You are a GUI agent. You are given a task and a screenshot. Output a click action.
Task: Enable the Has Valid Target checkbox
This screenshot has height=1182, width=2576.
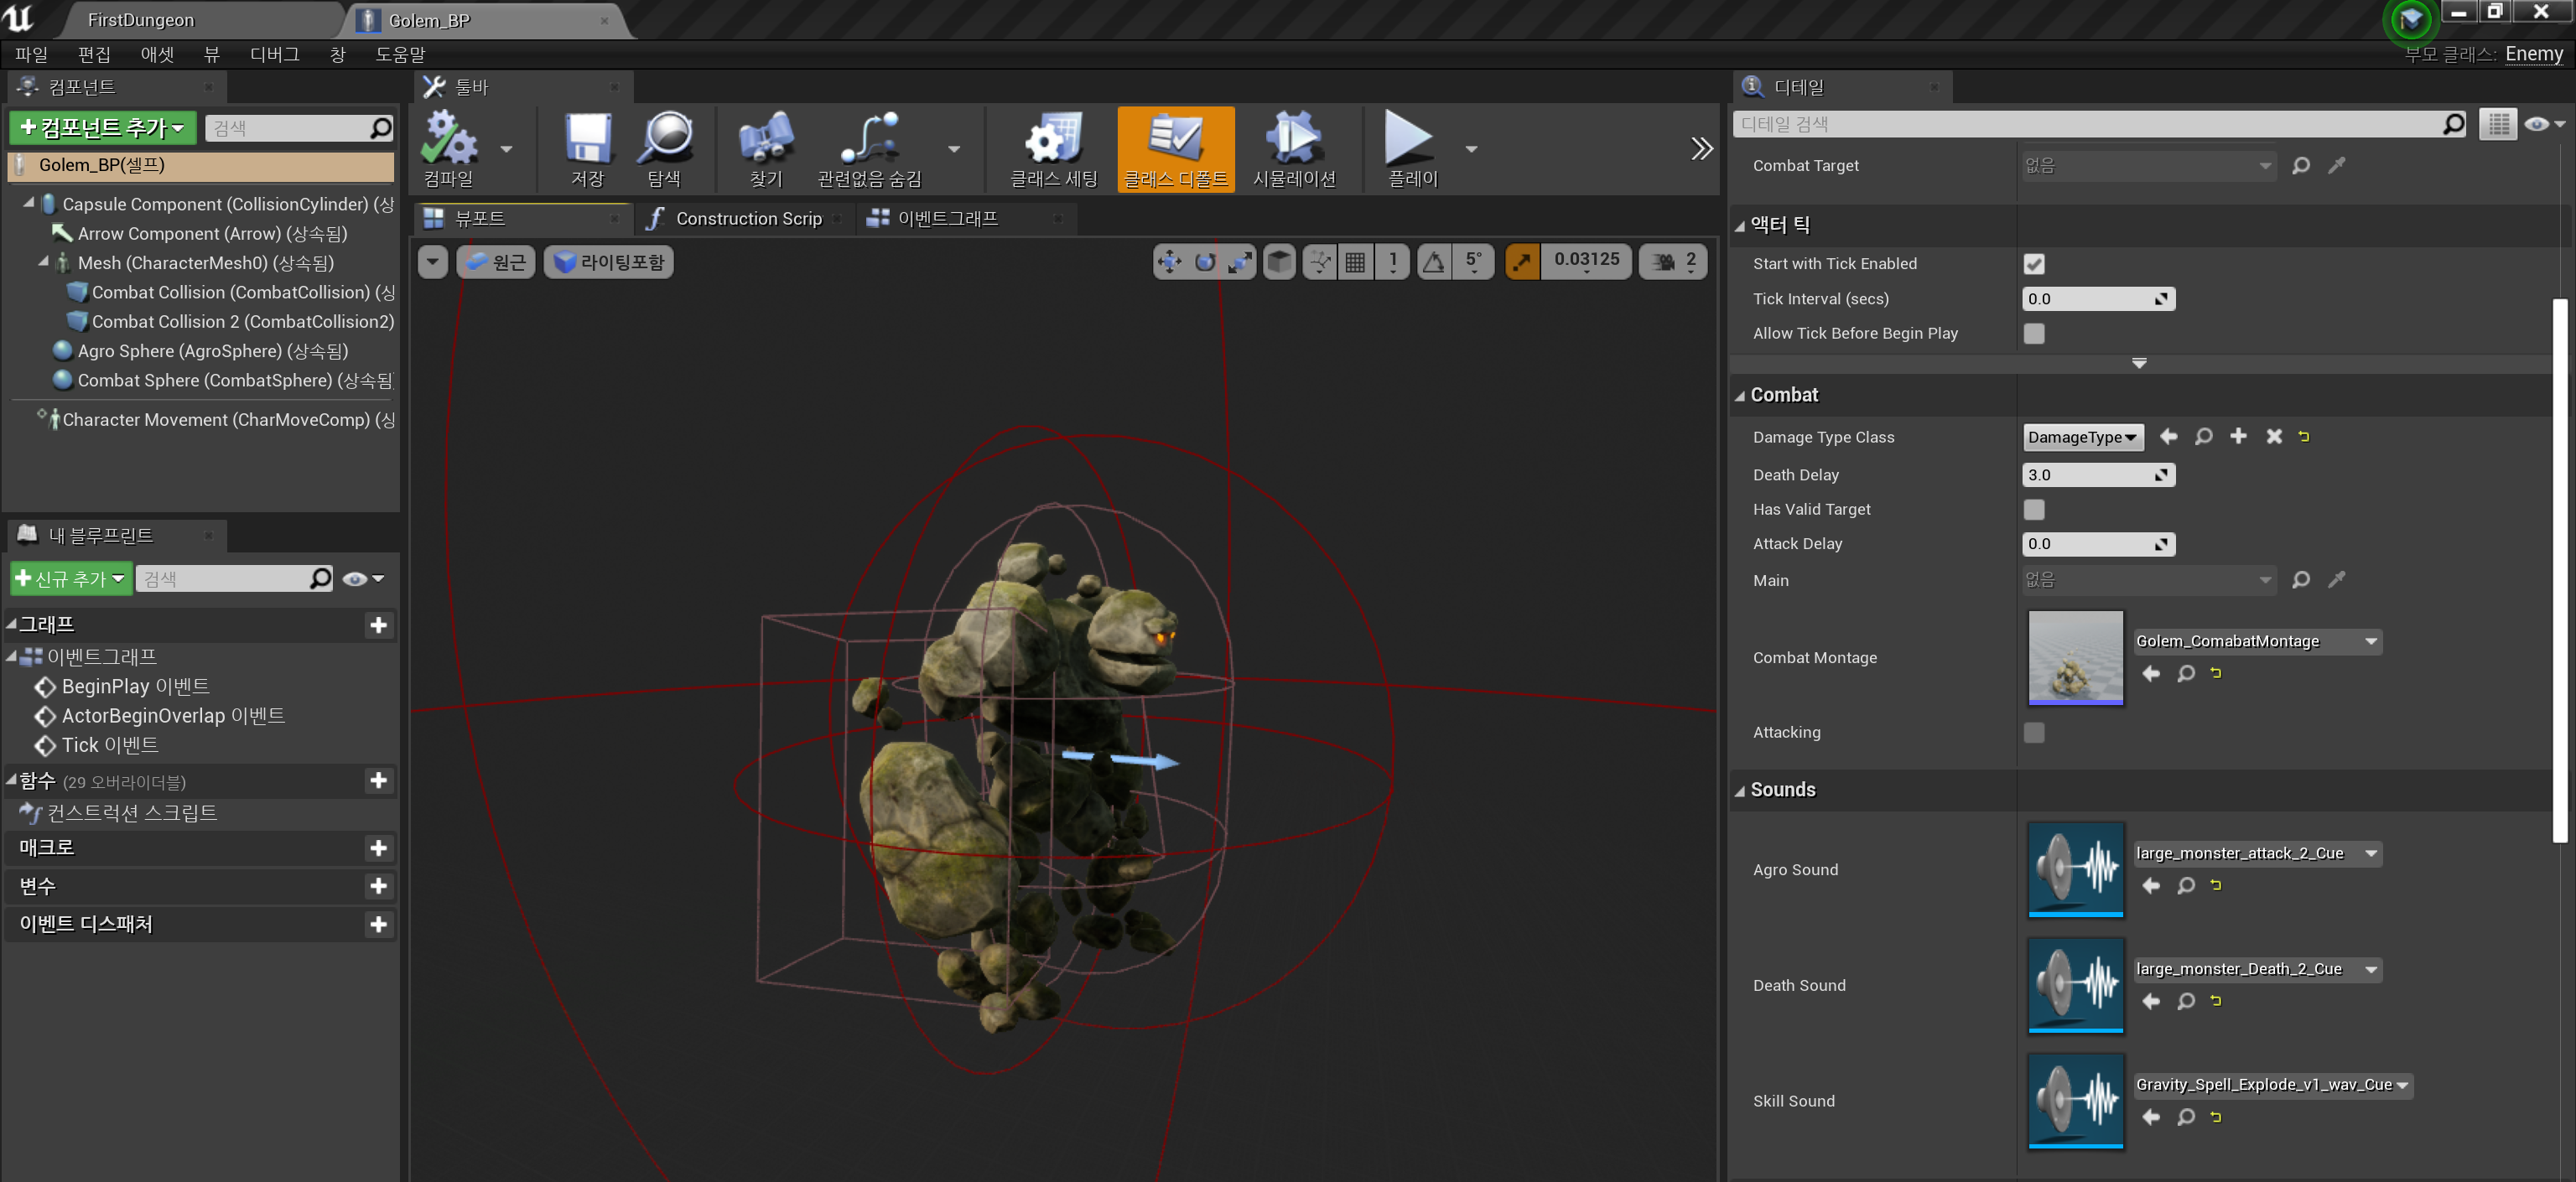[2033, 510]
